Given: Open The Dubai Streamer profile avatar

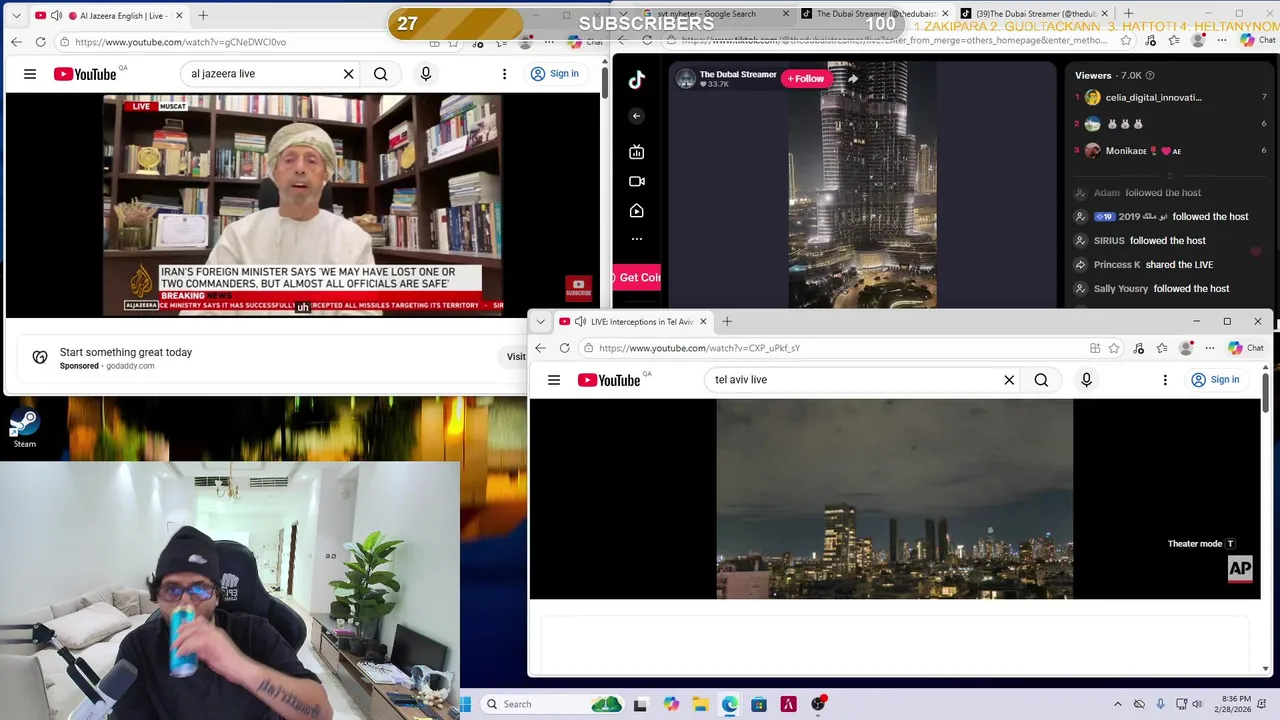Looking at the screenshot, I should click(x=686, y=79).
